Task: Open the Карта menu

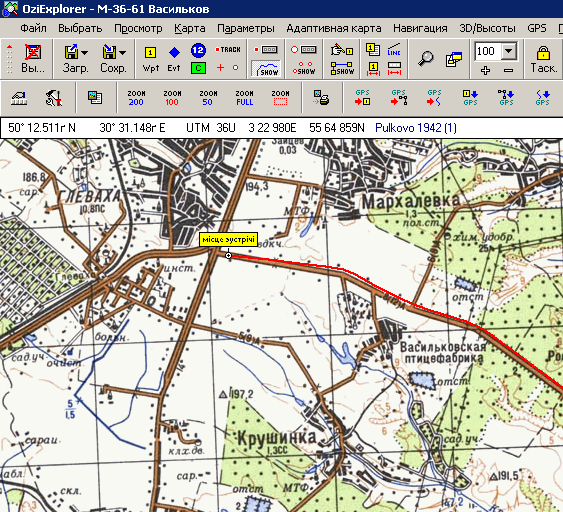Action: tap(190, 28)
